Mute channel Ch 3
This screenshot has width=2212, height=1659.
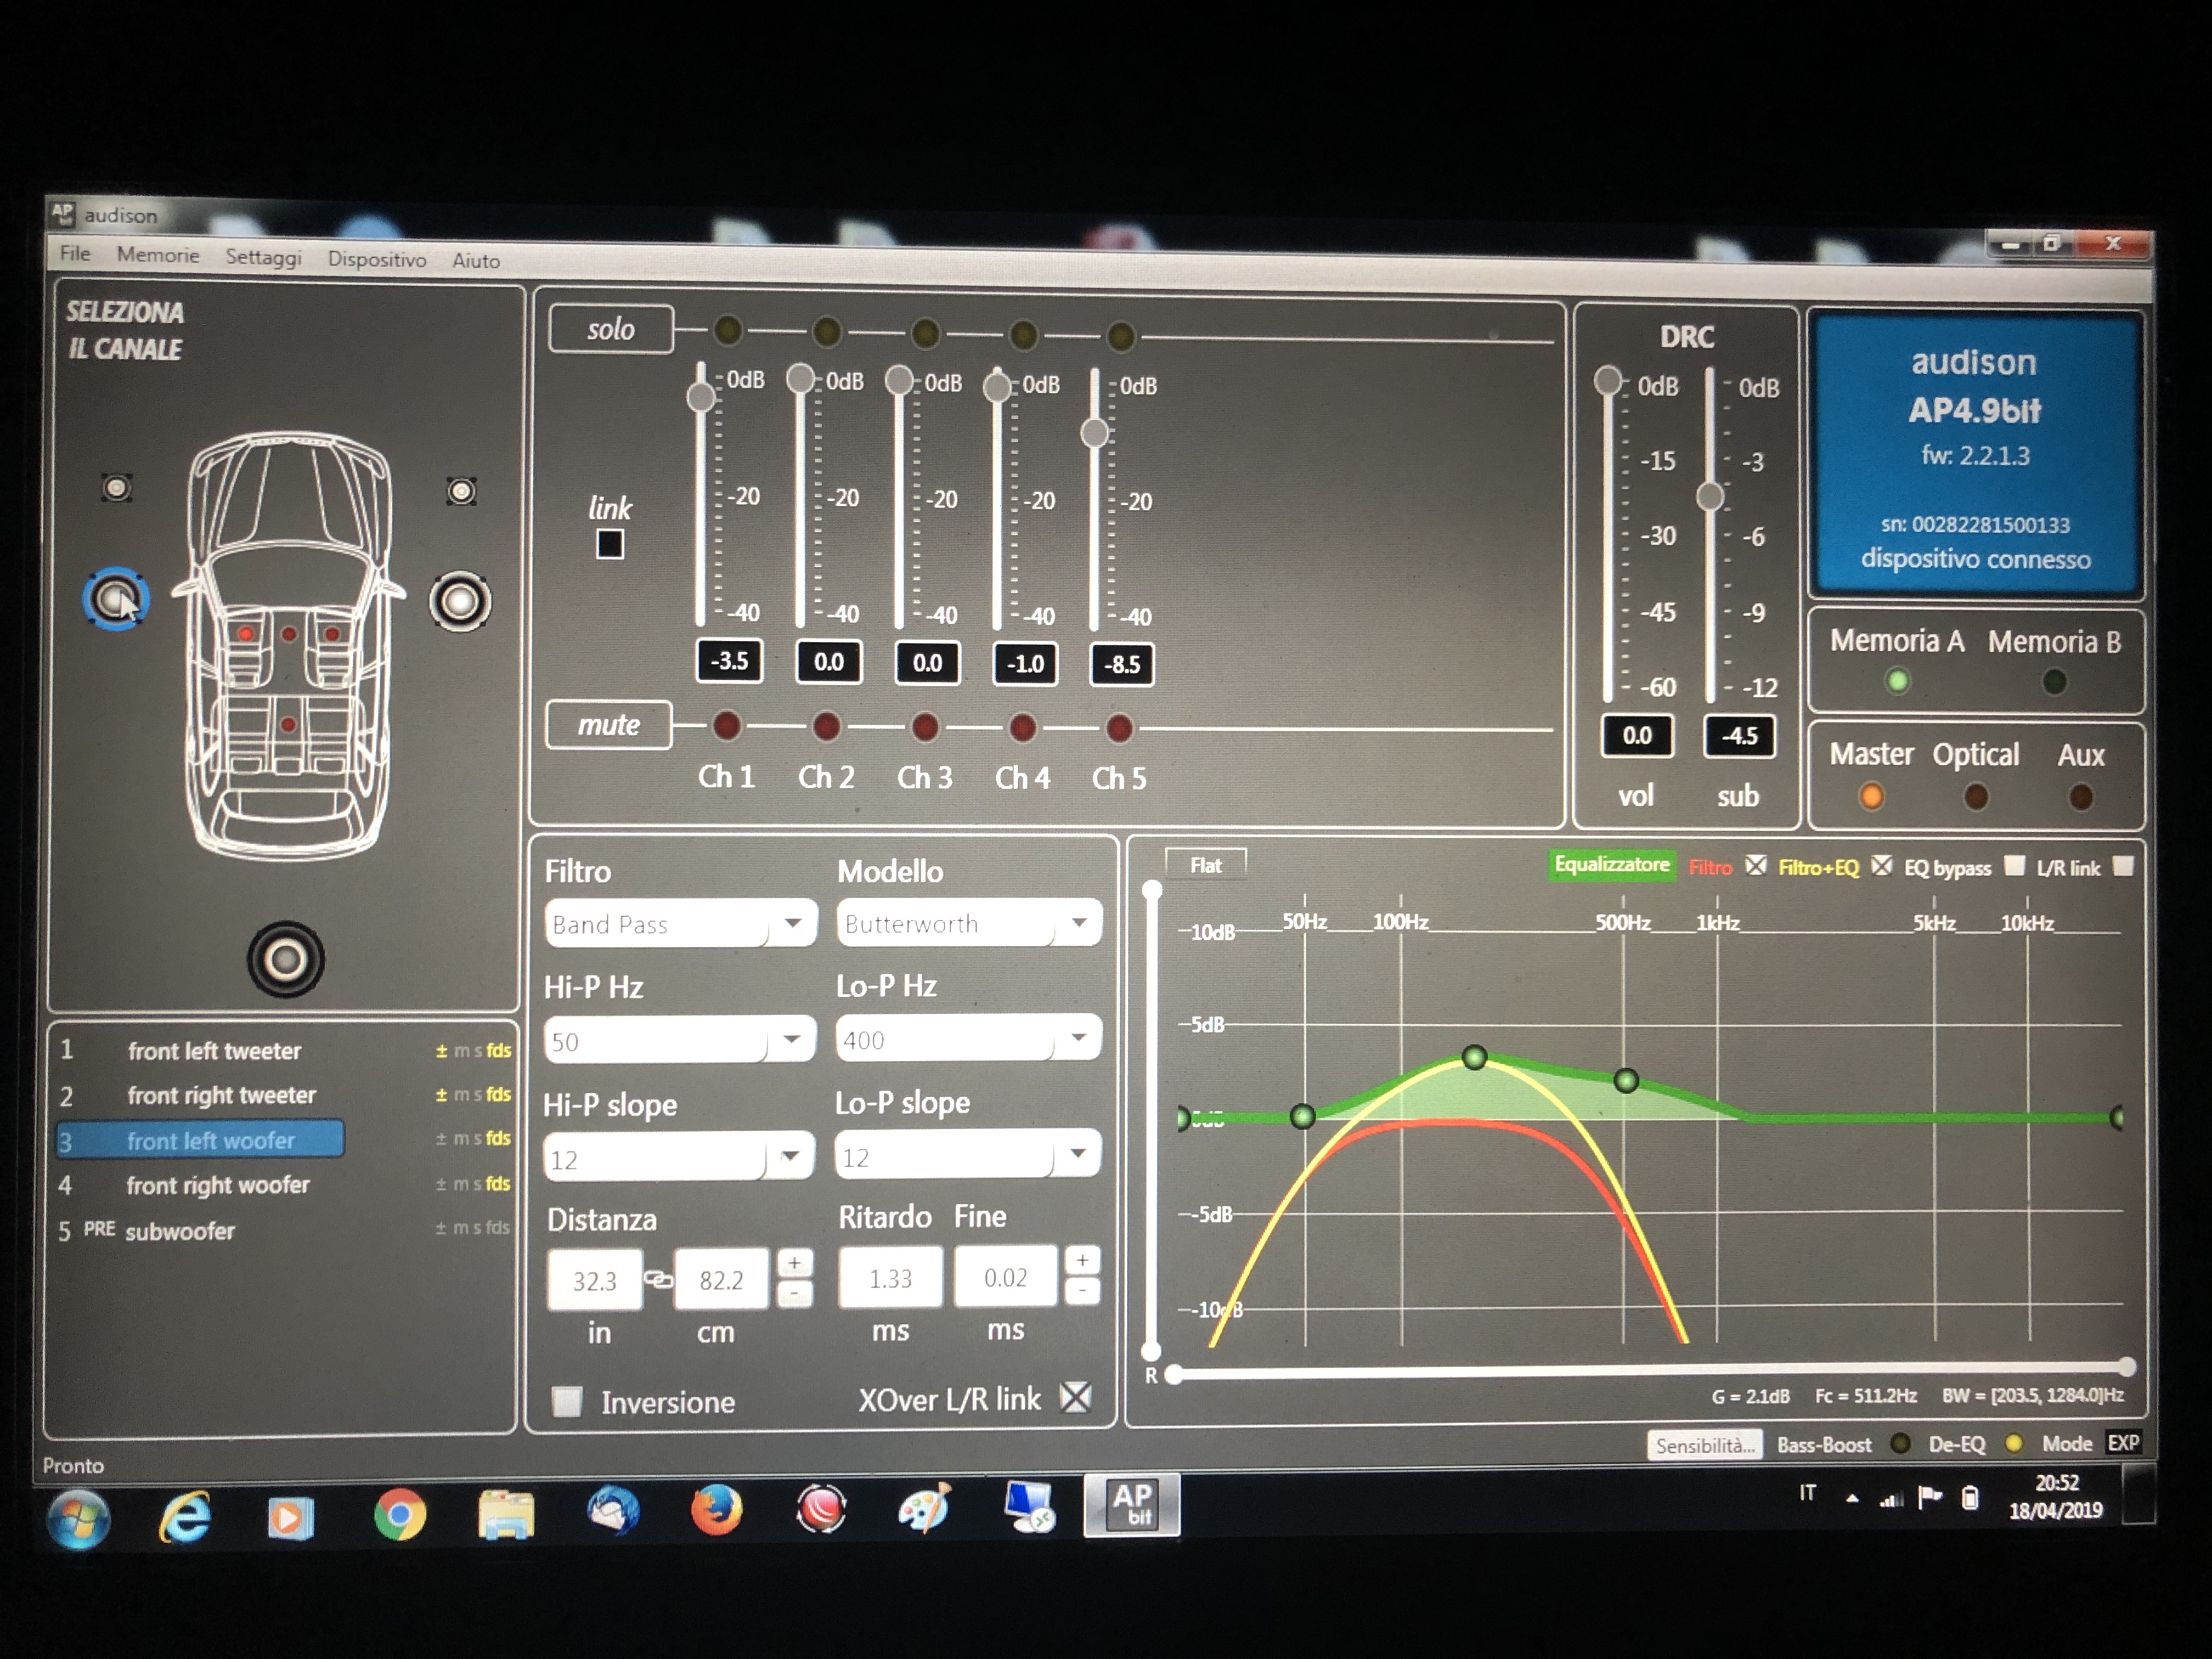tap(925, 728)
